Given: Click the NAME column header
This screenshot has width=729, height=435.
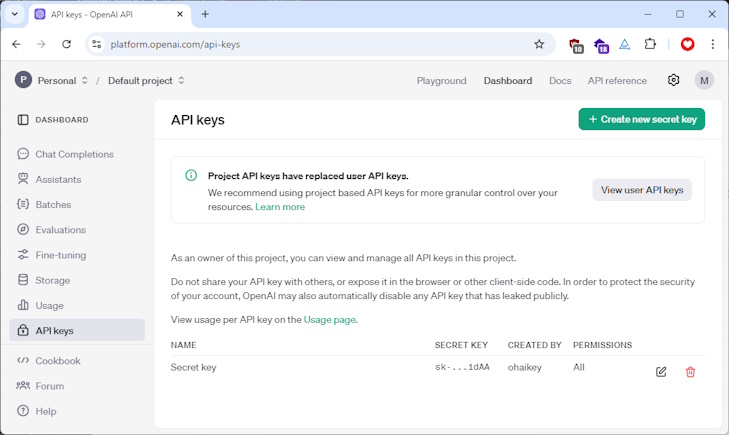Looking at the screenshot, I should click(x=183, y=345).
